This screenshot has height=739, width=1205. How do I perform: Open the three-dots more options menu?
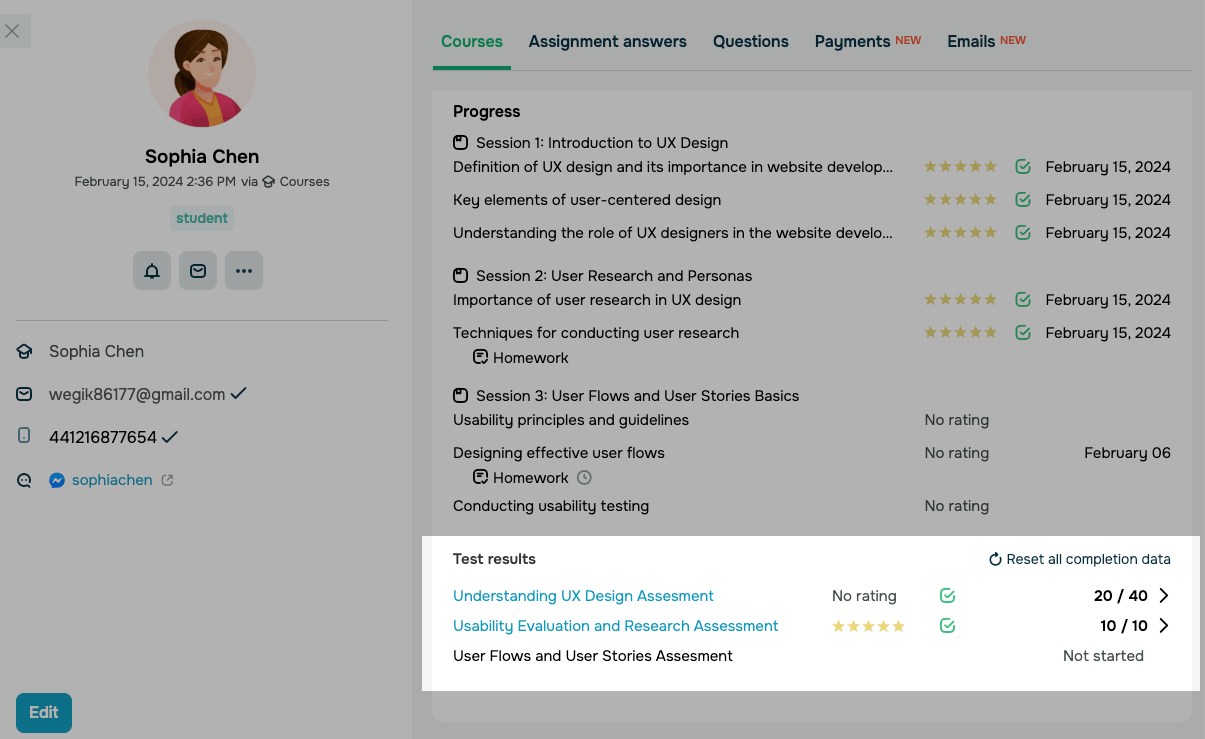[244, 271]
